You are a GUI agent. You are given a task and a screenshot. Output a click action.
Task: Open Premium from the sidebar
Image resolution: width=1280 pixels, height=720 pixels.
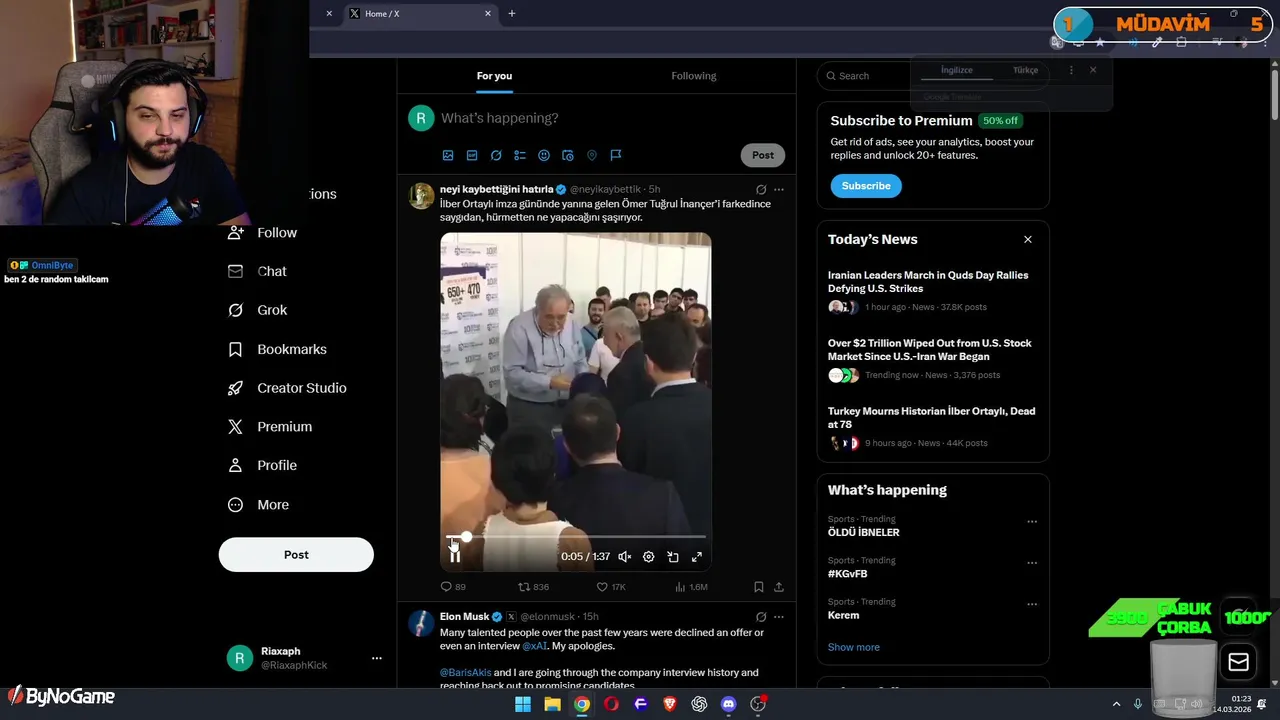pyautogui.click(x=271, y=427)
